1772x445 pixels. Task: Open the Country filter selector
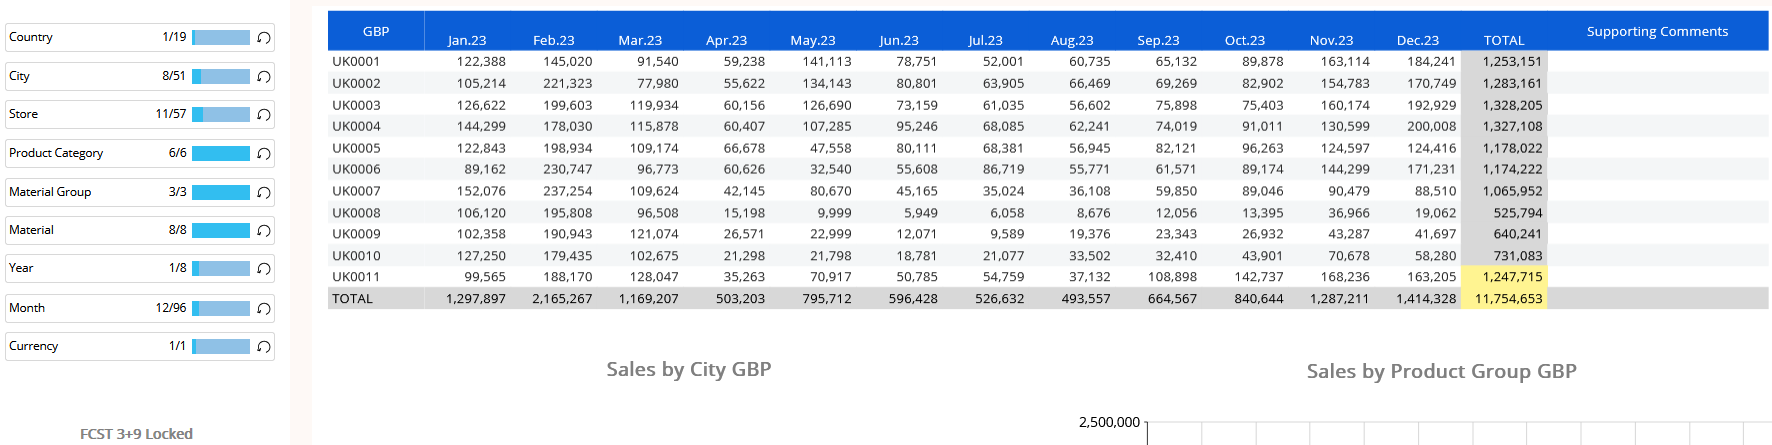point(140,37)
